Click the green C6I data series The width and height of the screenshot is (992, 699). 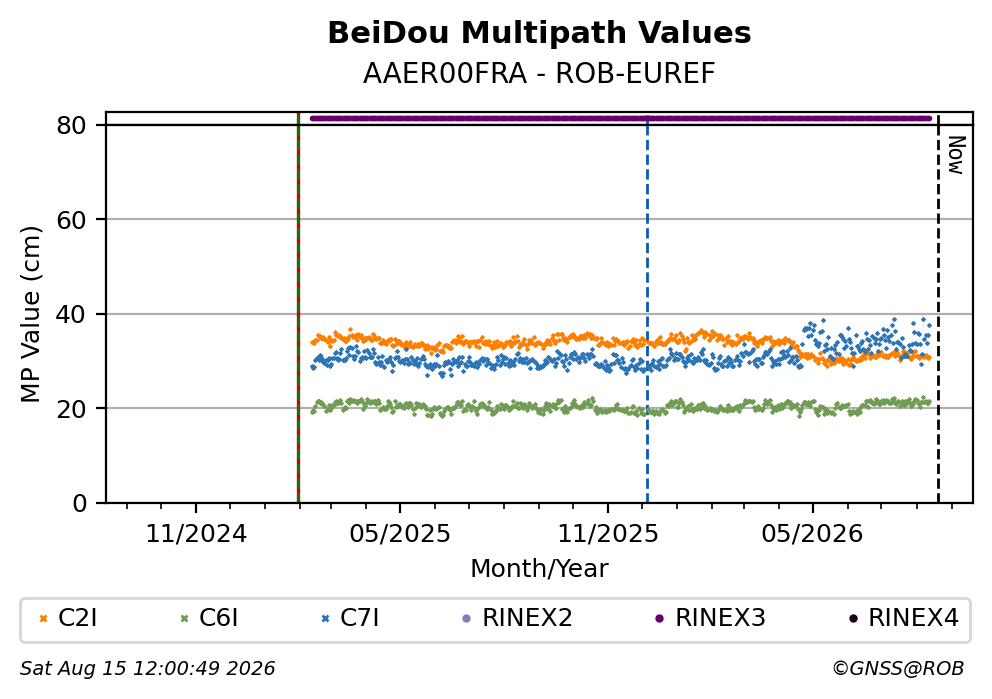click(x=621, y=406)
